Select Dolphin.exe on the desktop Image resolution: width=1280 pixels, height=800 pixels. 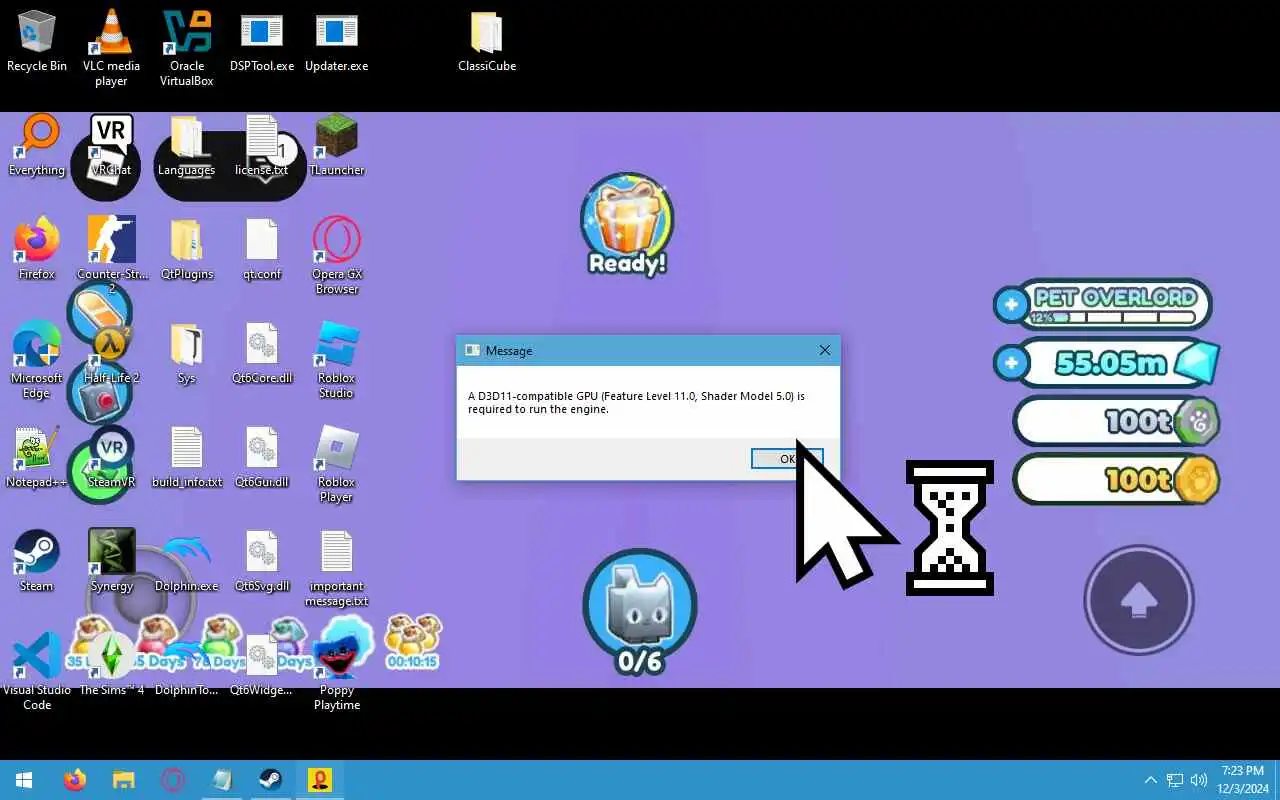(187, 562)
